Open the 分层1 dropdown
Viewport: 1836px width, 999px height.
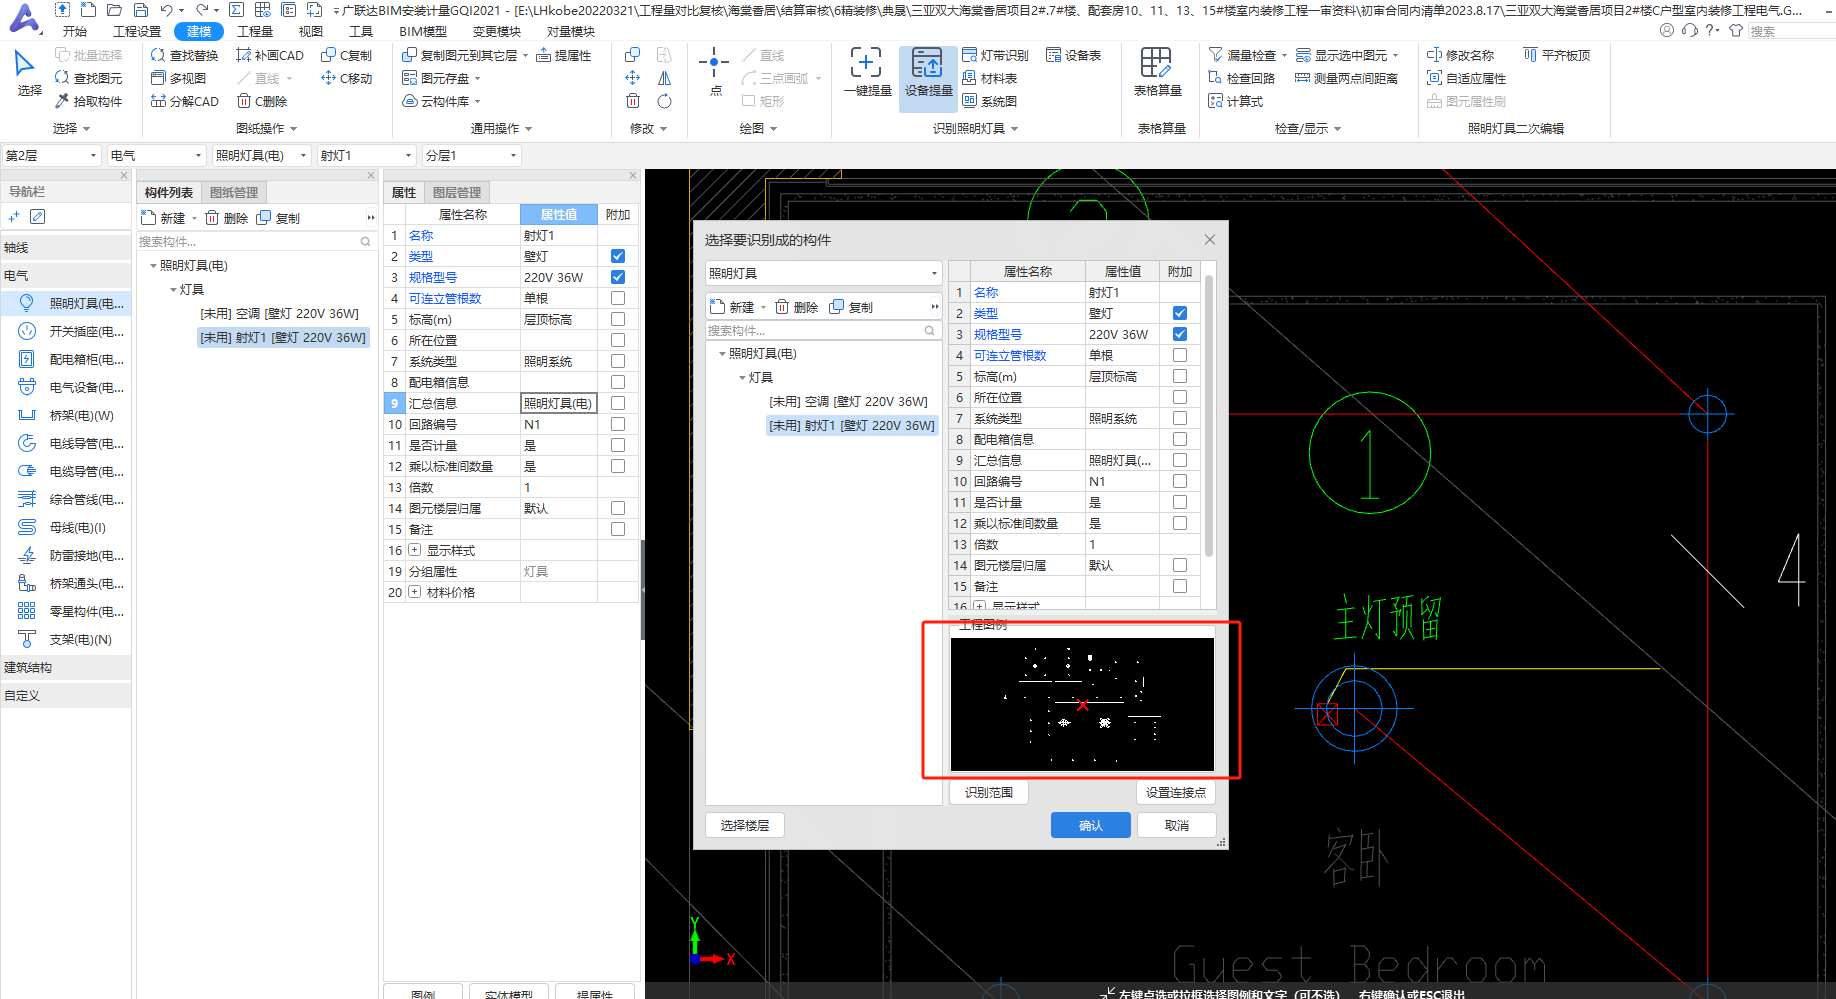tap(471, 155)
